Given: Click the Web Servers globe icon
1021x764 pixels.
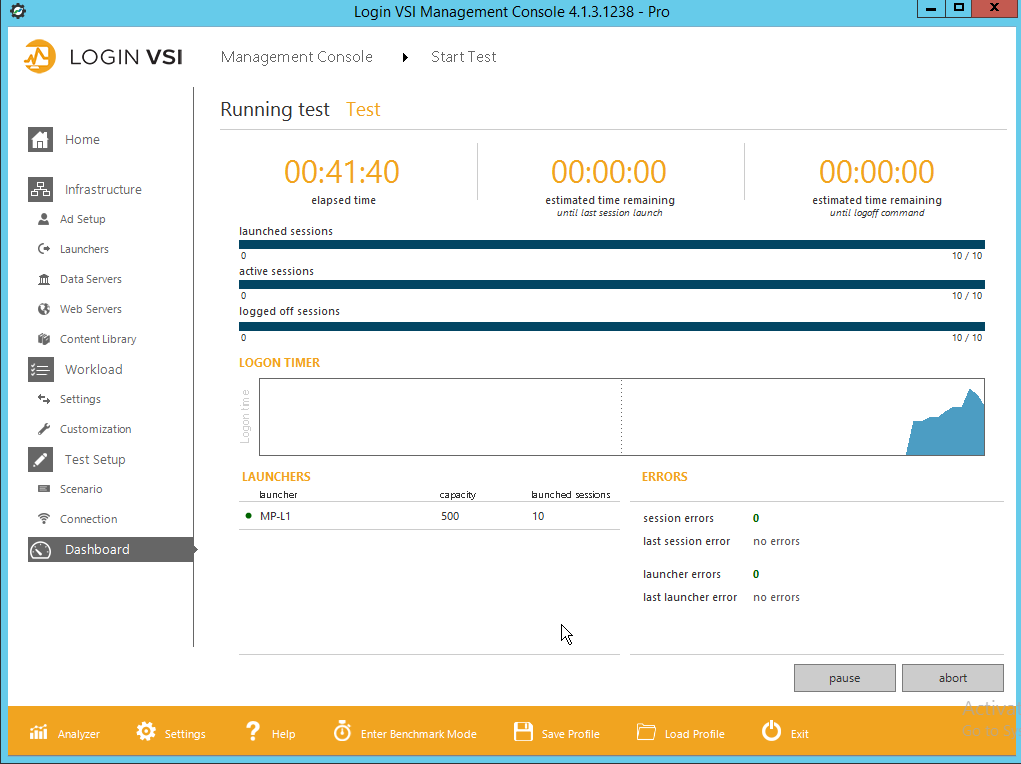Looking at the screenshot, I should [x=44, y=309].
